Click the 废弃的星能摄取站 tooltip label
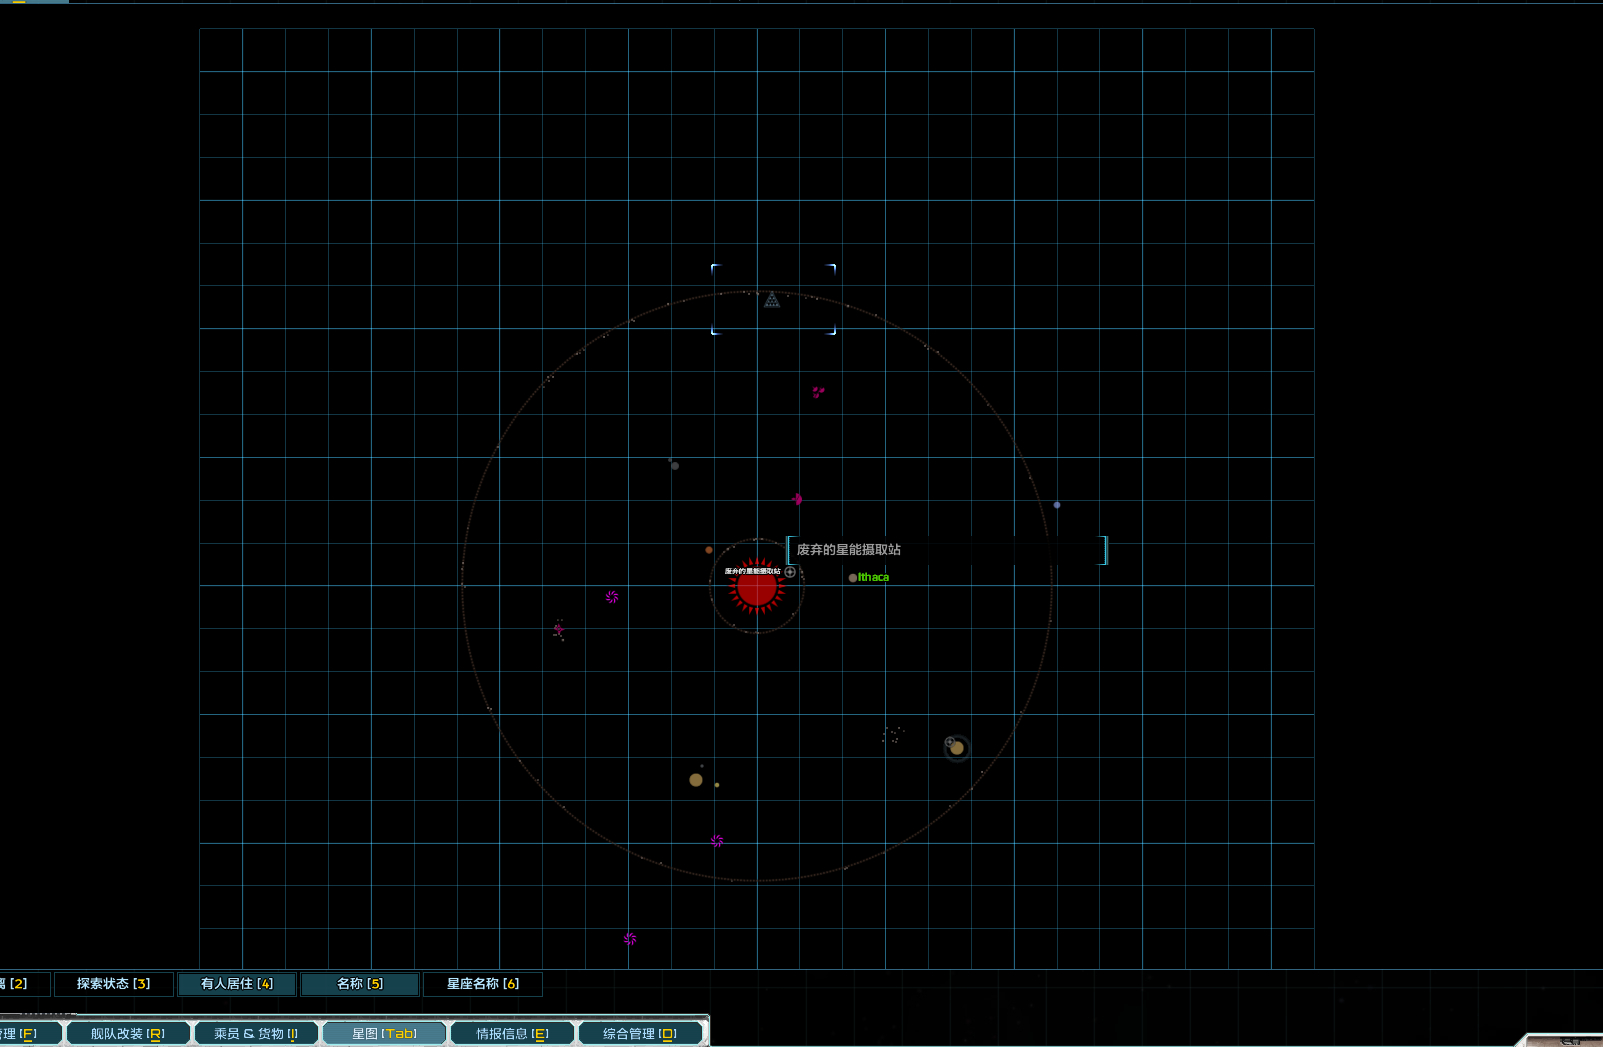Image resolution: width=1603 pixels, height=1047 pixels. 848,550
